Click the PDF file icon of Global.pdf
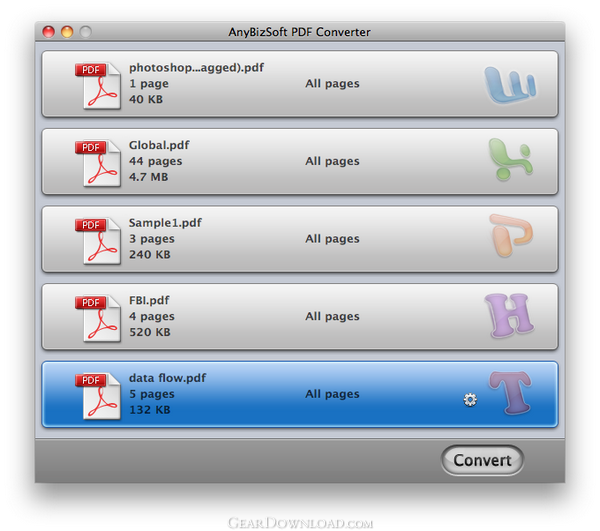The width and height of the screenshot is (600, 531). click(x=98, y=163)
